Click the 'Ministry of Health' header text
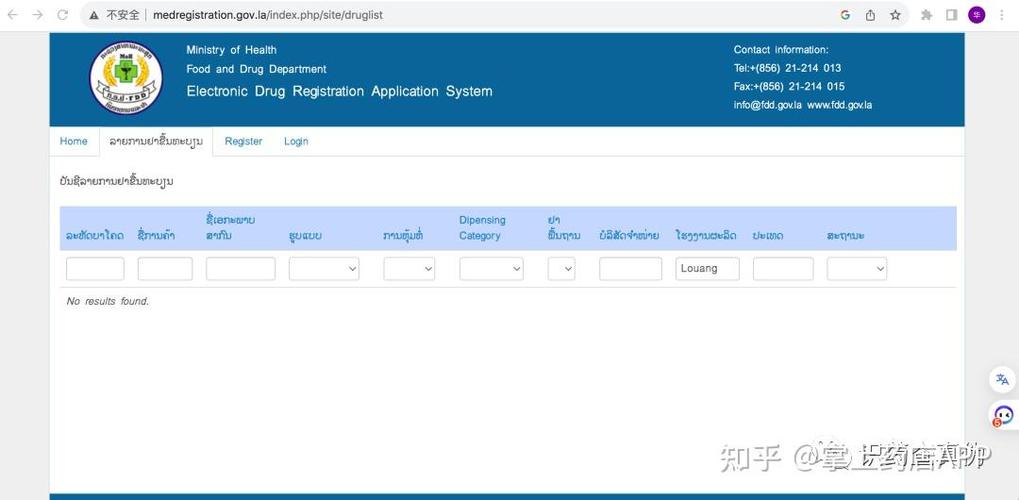 pos(231,49)
